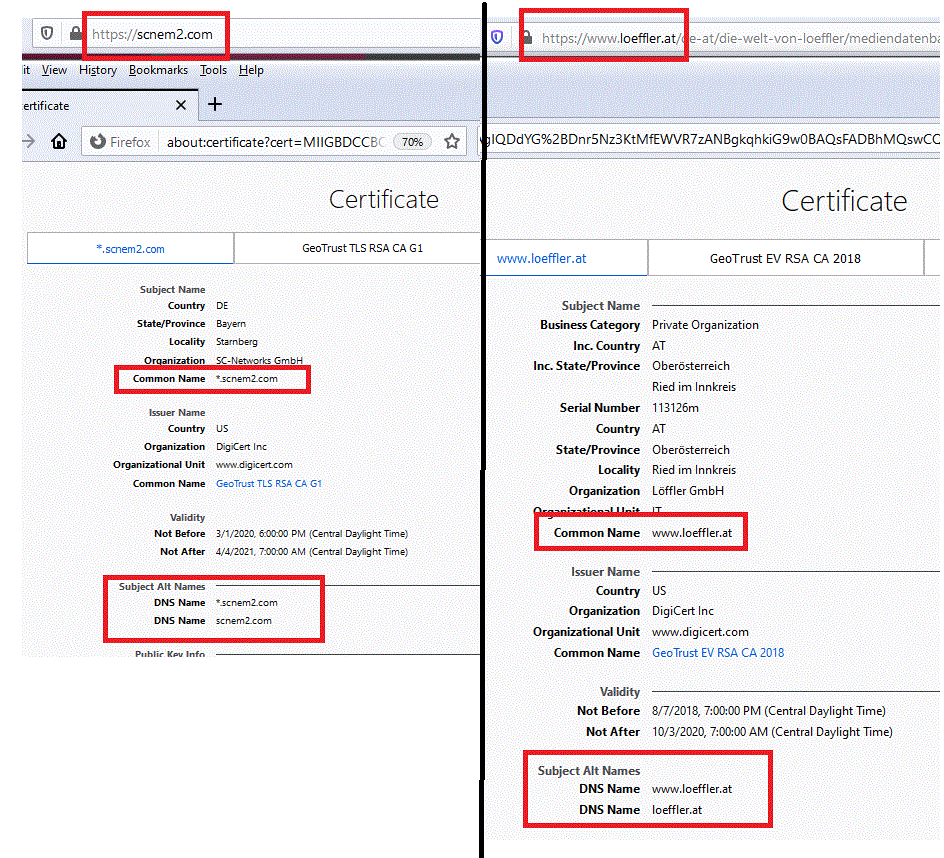Open a new tab with plus button
This screenshot has height=858, width=944.
(215, 104)
